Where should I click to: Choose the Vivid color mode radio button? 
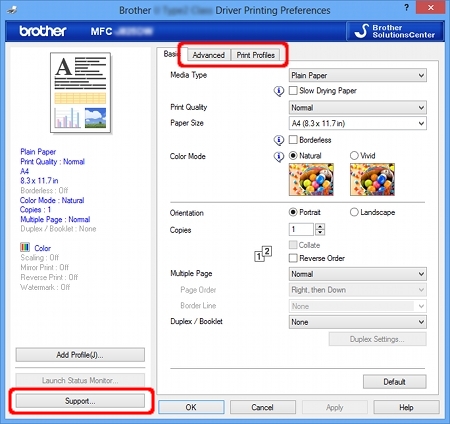pyautogui.click(x=354, y=156)
